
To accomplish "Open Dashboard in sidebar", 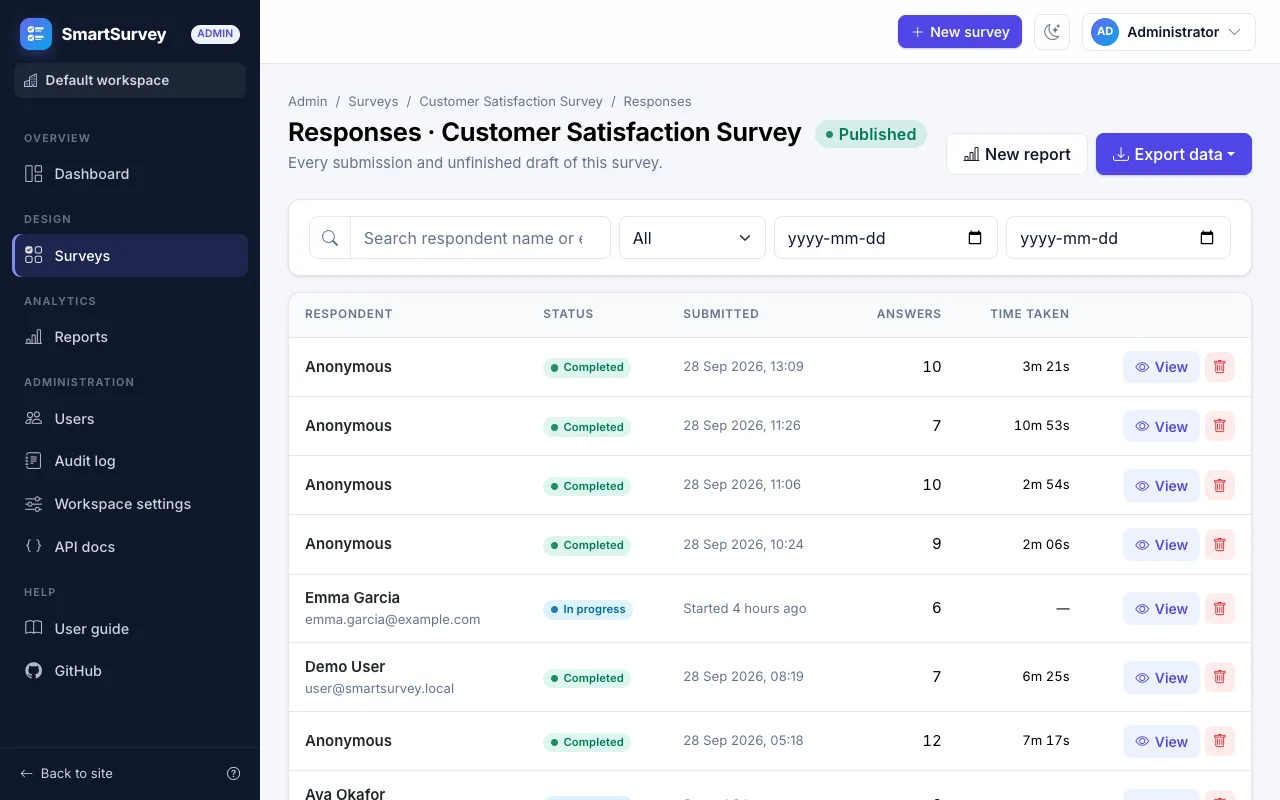I will [x=130, y=174].
